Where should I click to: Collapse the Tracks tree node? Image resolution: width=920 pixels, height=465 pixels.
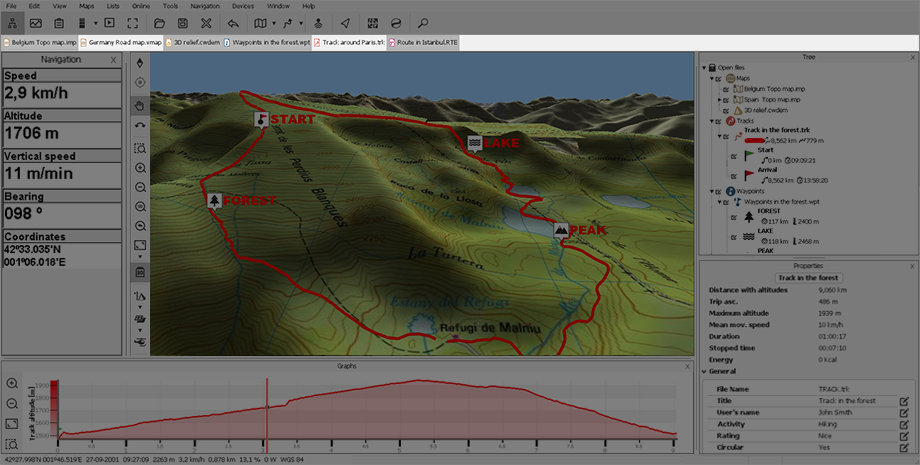pos(710,121)
